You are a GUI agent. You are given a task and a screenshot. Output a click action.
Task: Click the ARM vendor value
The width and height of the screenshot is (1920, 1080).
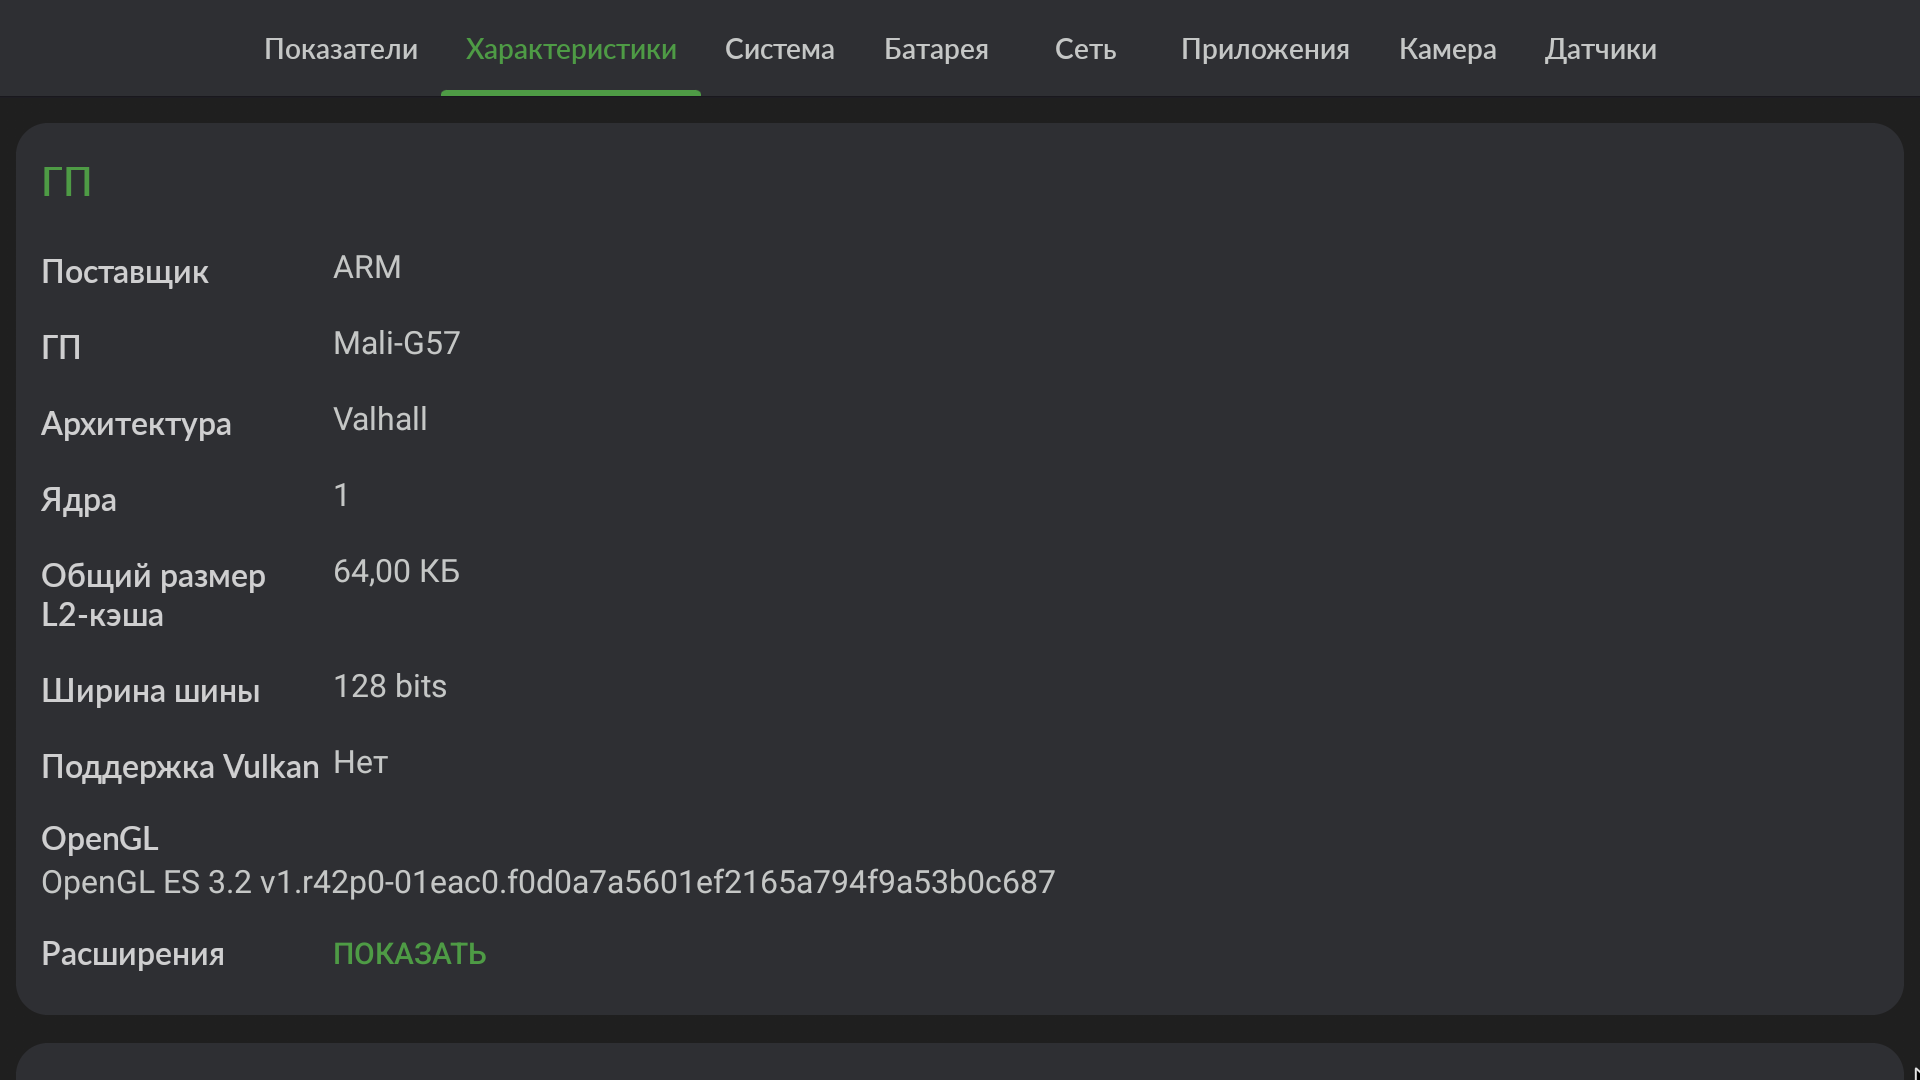367,267
